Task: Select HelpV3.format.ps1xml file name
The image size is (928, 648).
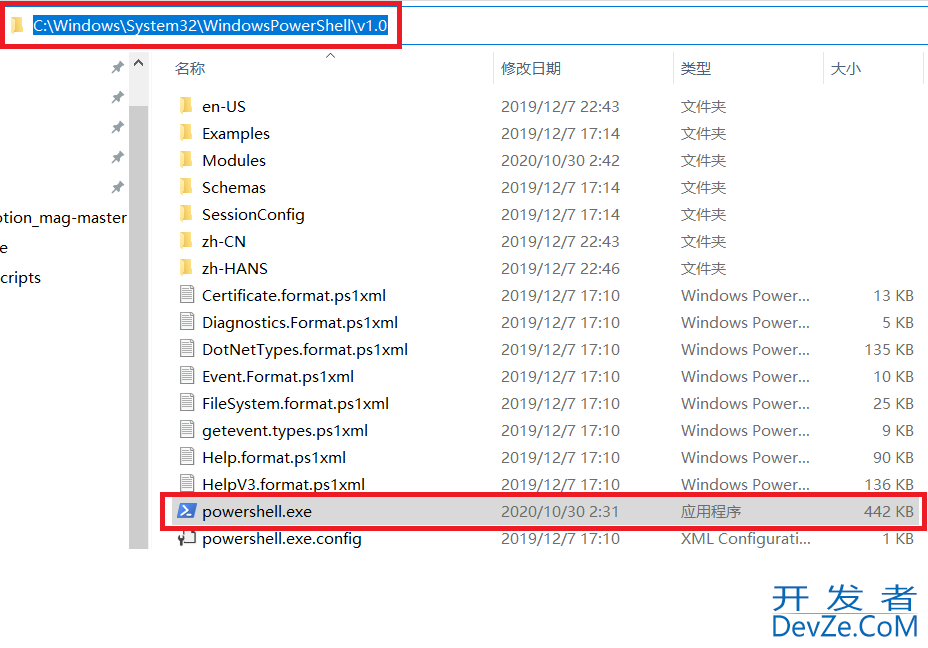Action: [283, 485]
